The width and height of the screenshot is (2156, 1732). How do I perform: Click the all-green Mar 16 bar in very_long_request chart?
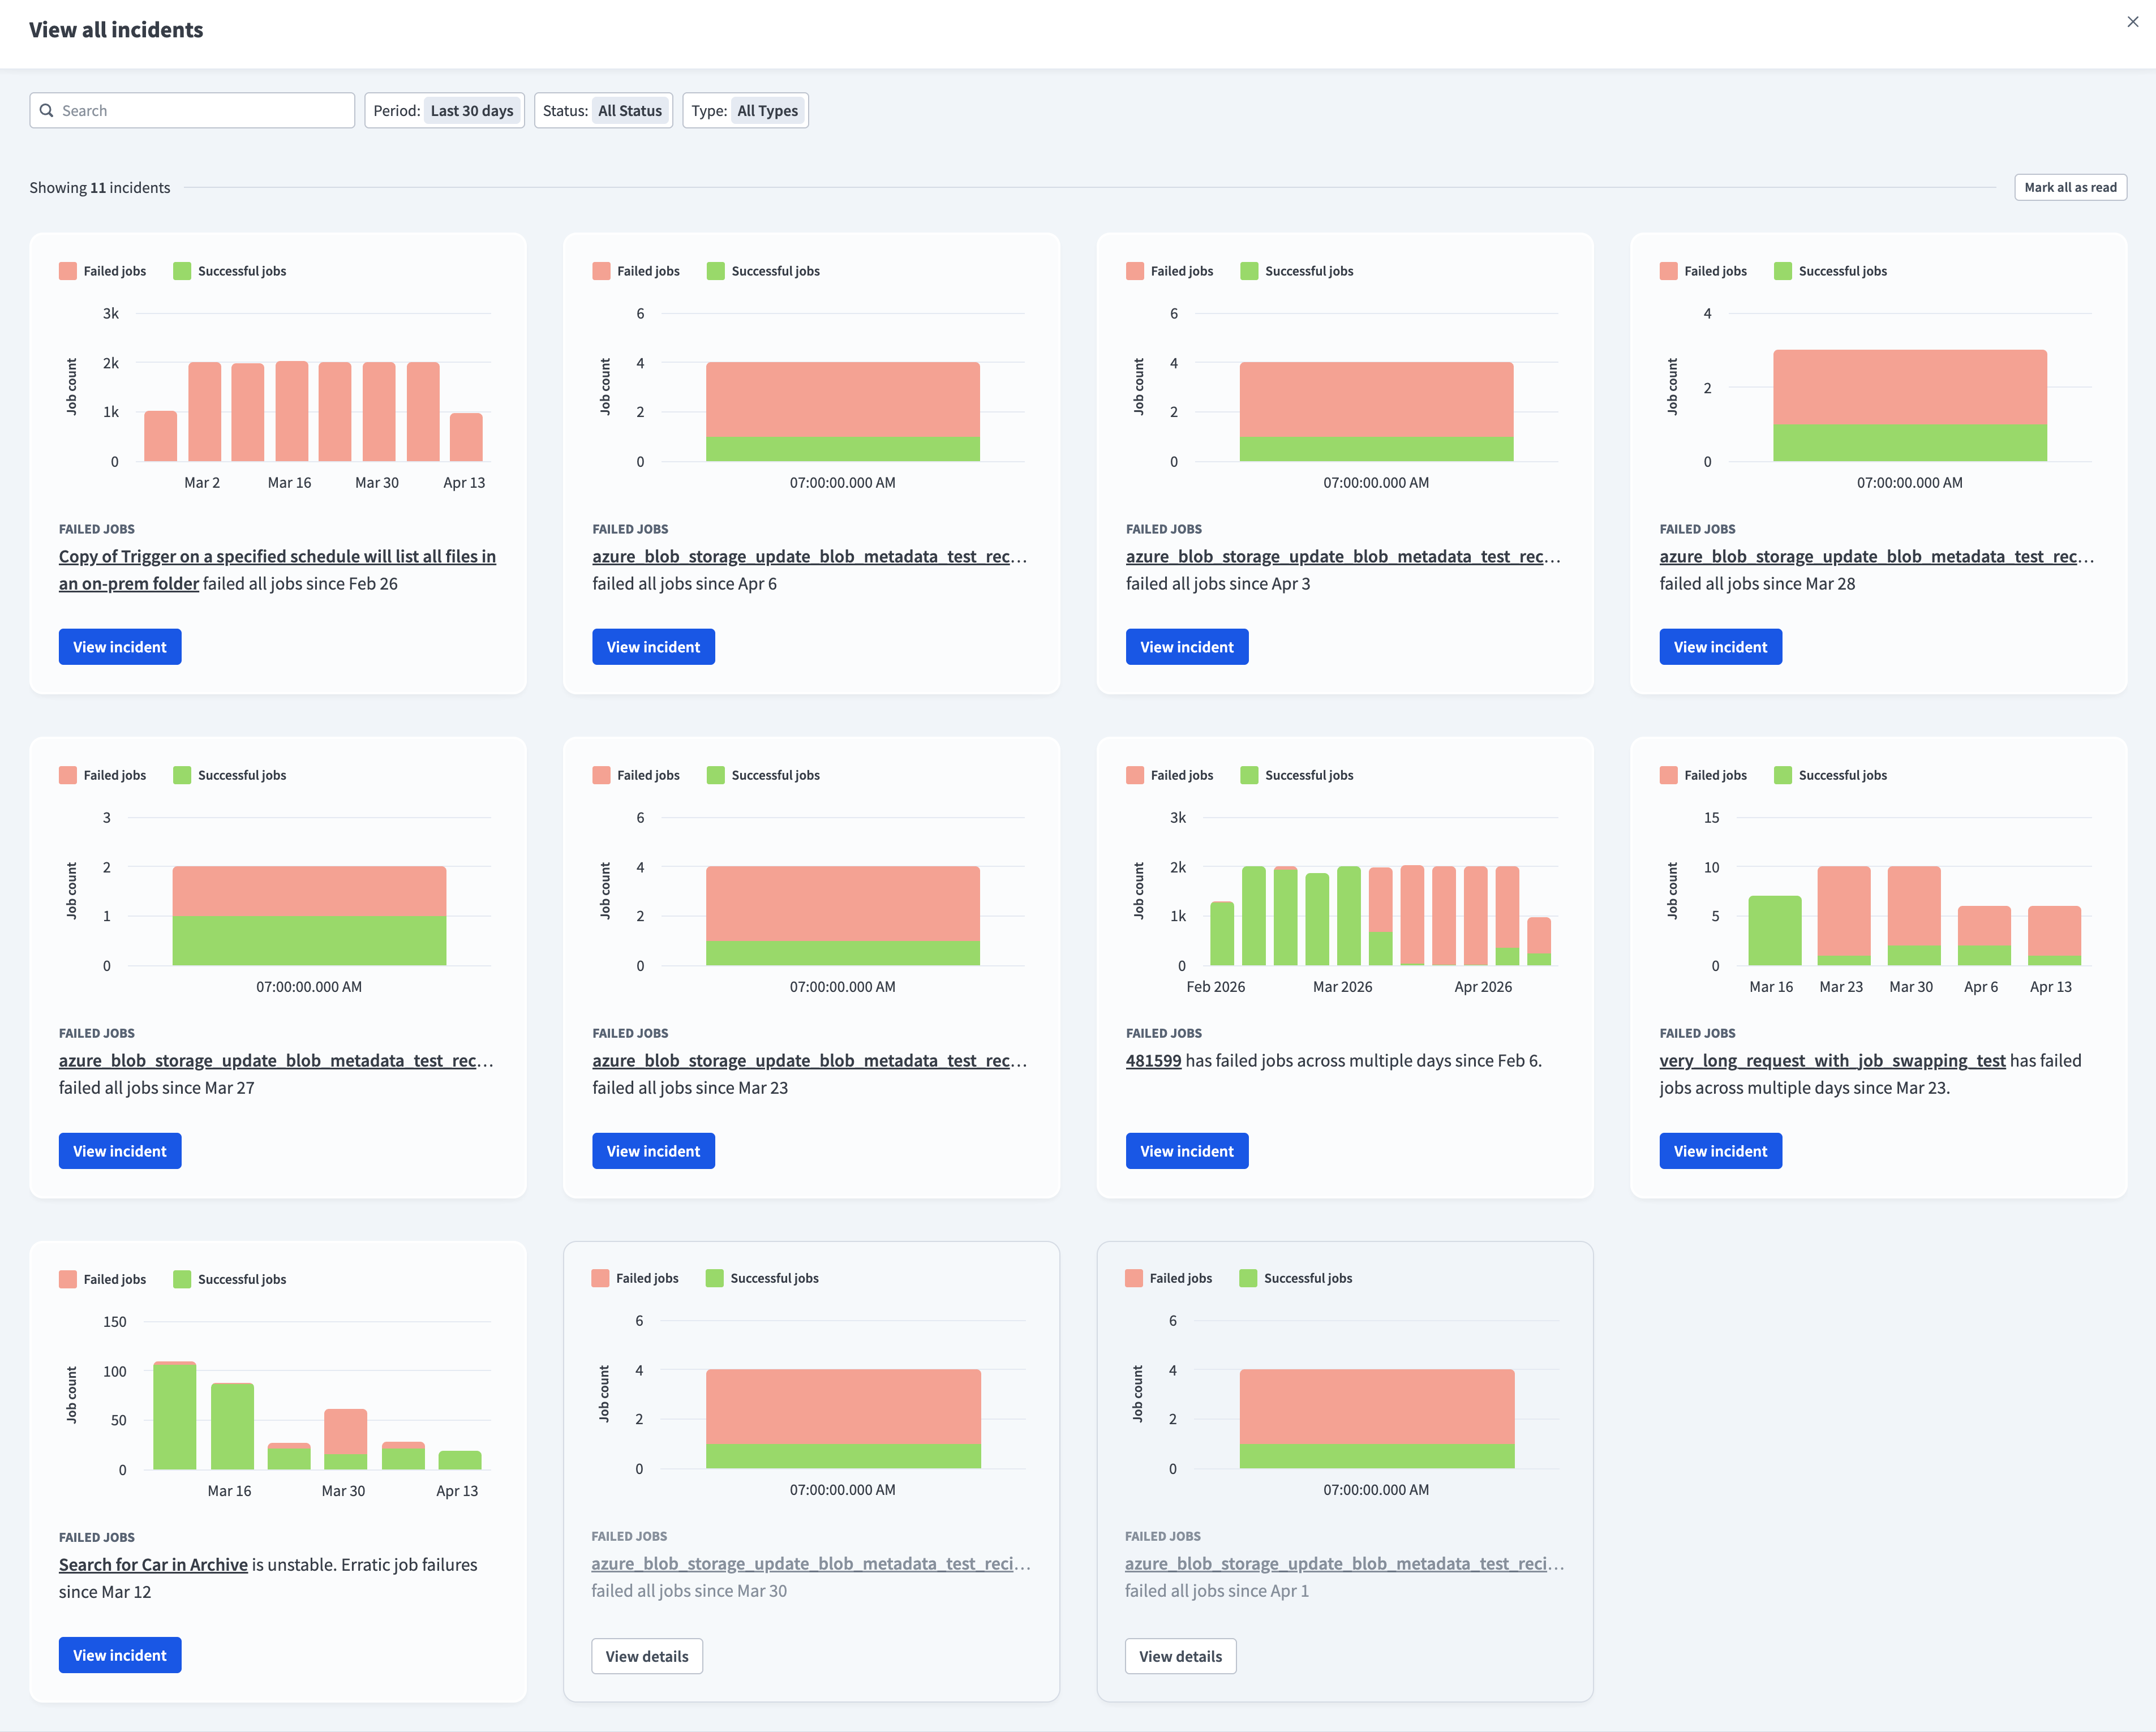point(1775,930)
